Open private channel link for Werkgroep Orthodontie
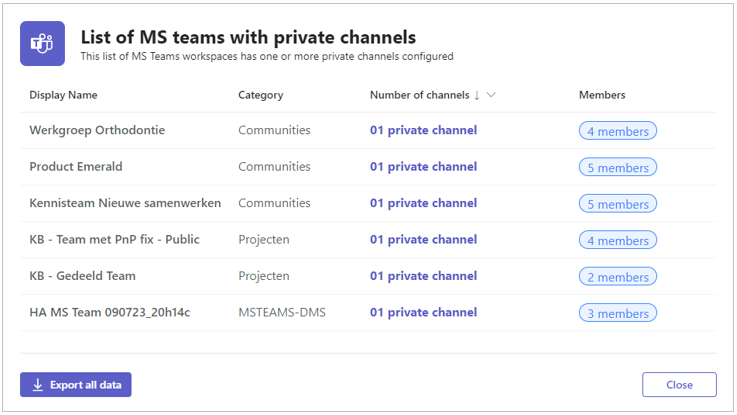Viewport: 737px width, 415px height. [423, 130]
